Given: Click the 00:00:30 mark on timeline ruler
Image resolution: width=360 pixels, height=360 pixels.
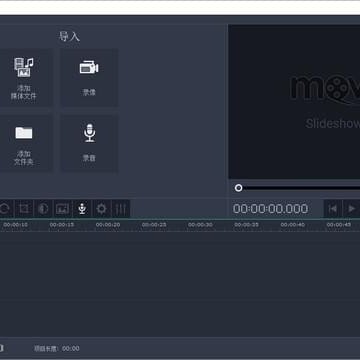Looking at the screenshot, I should tap(200, 225).
